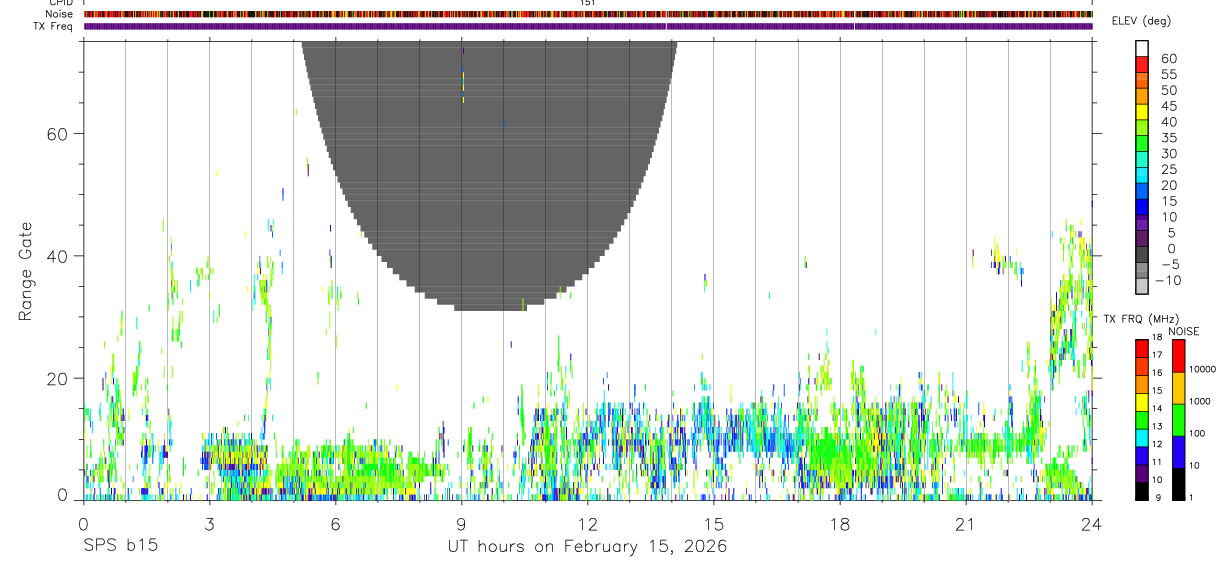Click the yellow segment of TX FRQ colorbar

point(1141,402)
